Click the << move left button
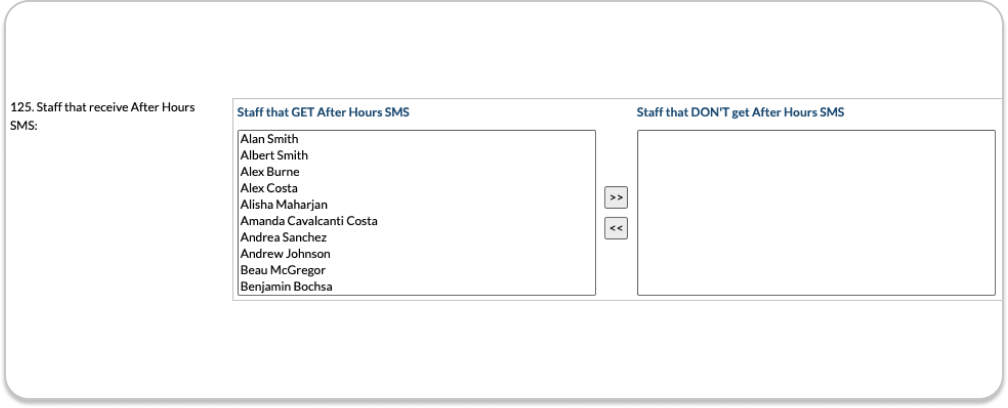The image size is (1008, 408). coord(616,229)
